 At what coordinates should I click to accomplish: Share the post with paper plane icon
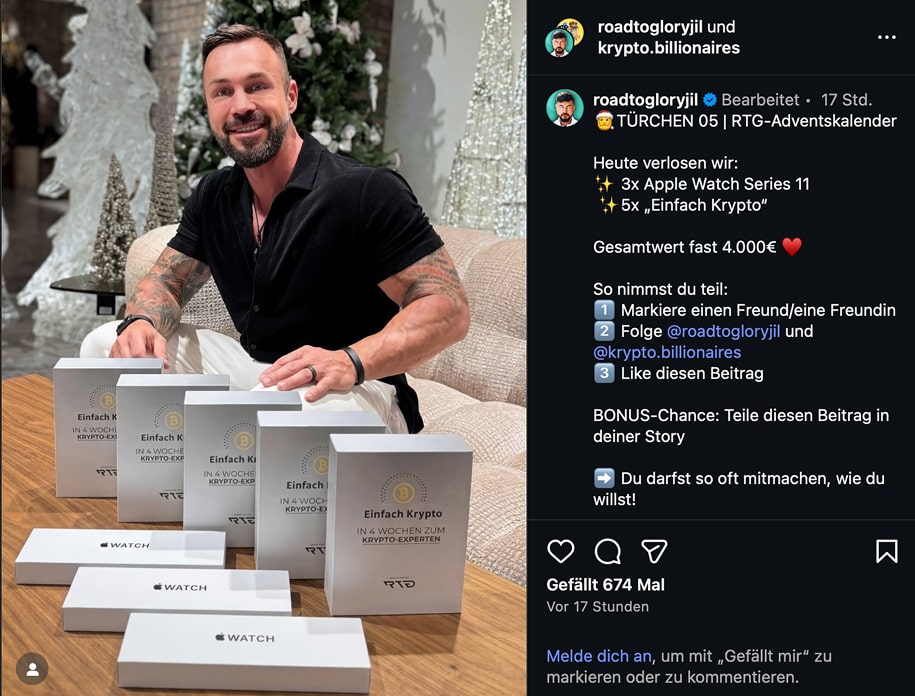point(654,551)
